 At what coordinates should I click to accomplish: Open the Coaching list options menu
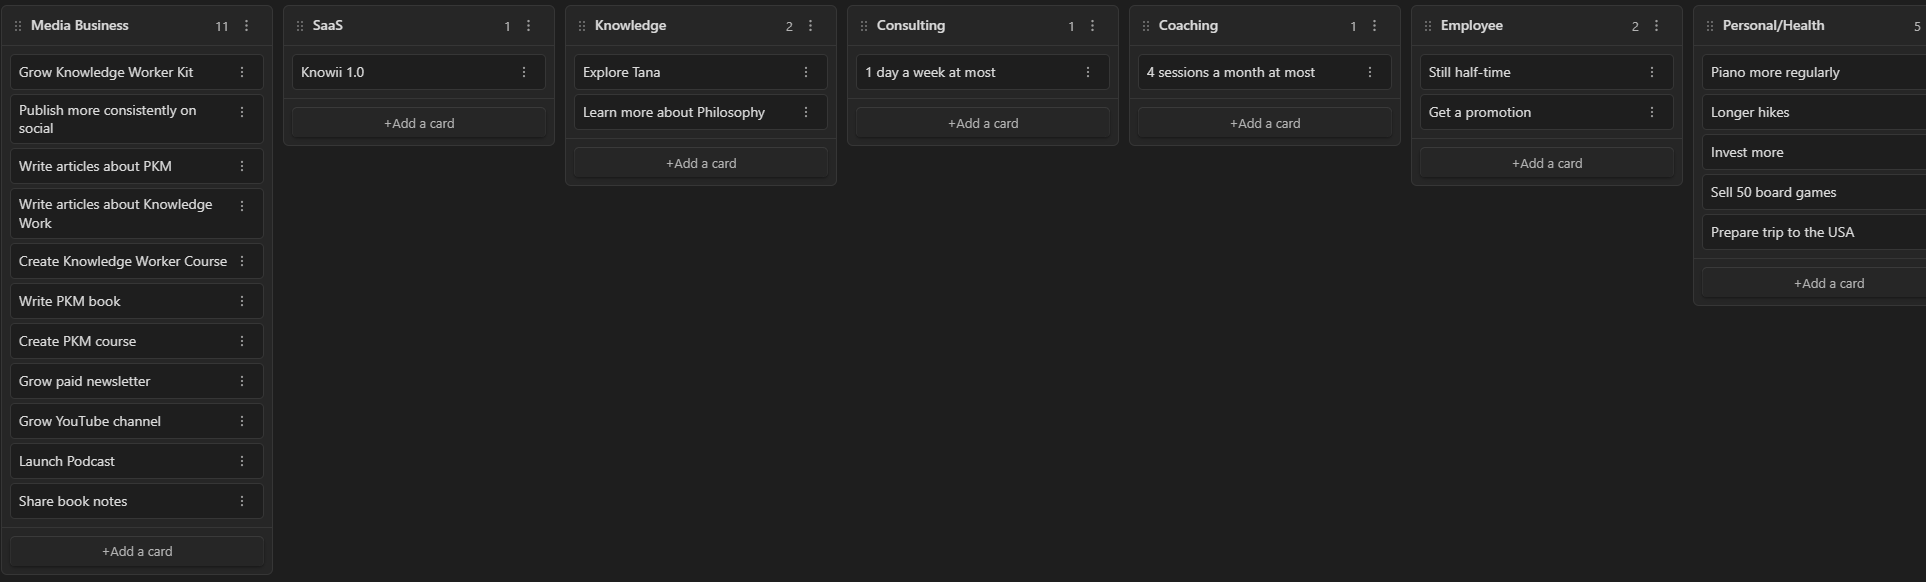pyautogui.click(x=1375, y=26)
